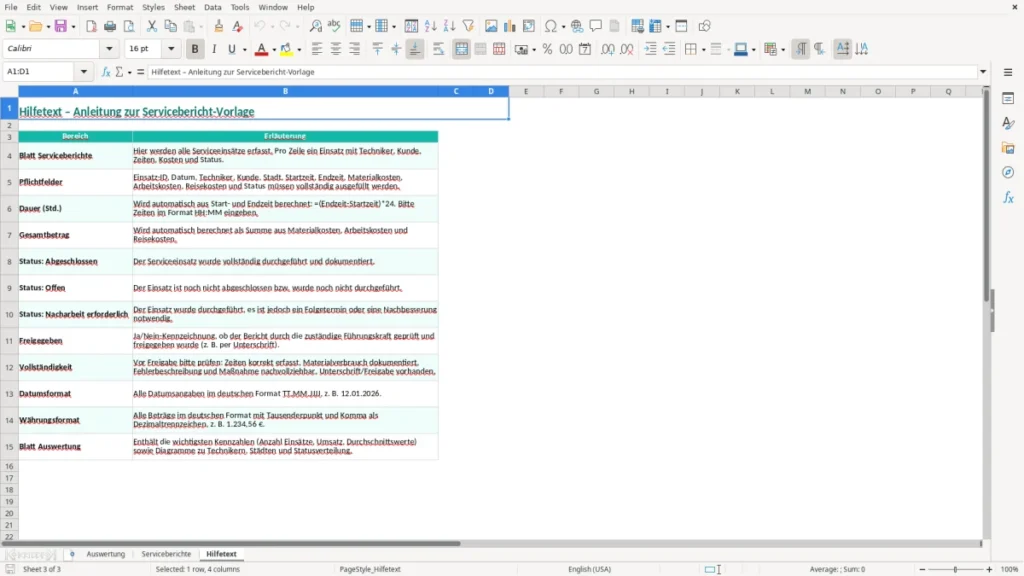1024x576 pixels.
Task: Toggle Center Horizontally
Action: tap(336, 49)
